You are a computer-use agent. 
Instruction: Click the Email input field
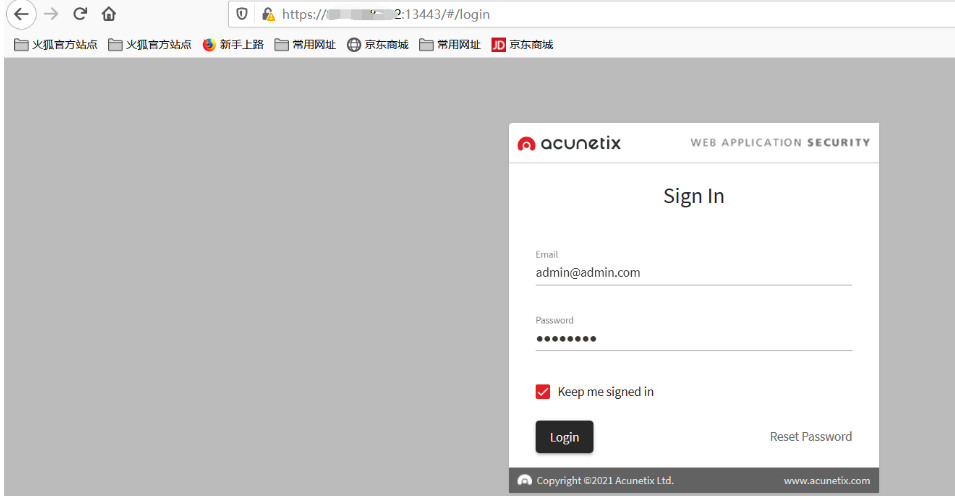(694, 272)
